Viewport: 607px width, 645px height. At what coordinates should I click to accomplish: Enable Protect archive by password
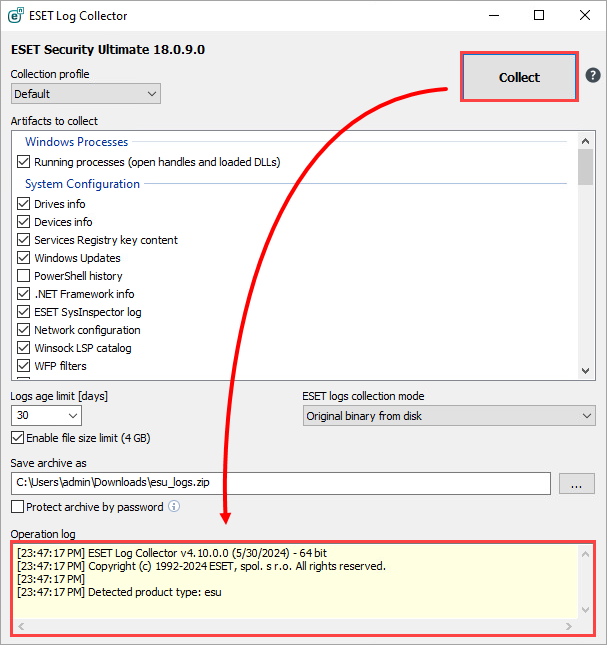[17, 507]
